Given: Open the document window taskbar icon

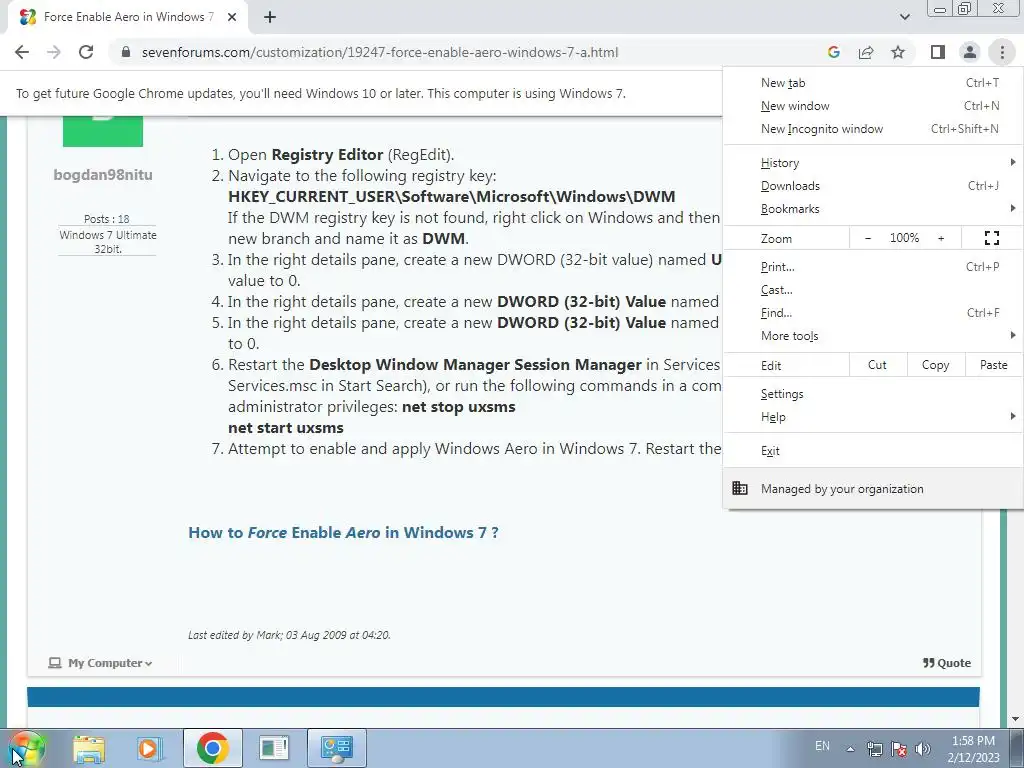Looking at the screenshot, I should point(274,748).
